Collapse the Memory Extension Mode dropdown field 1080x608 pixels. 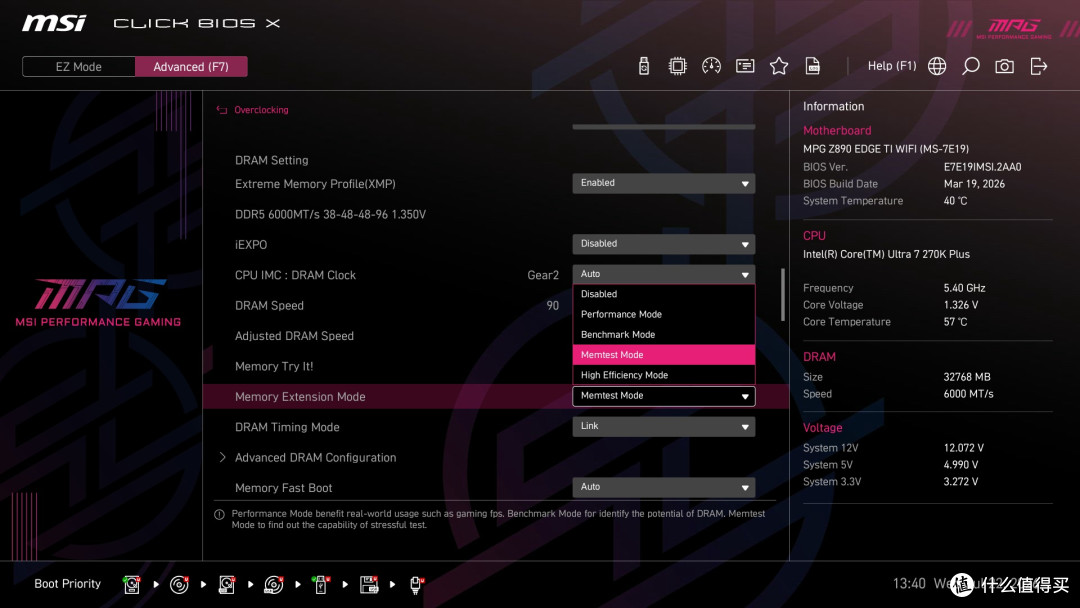coord(663,396)
